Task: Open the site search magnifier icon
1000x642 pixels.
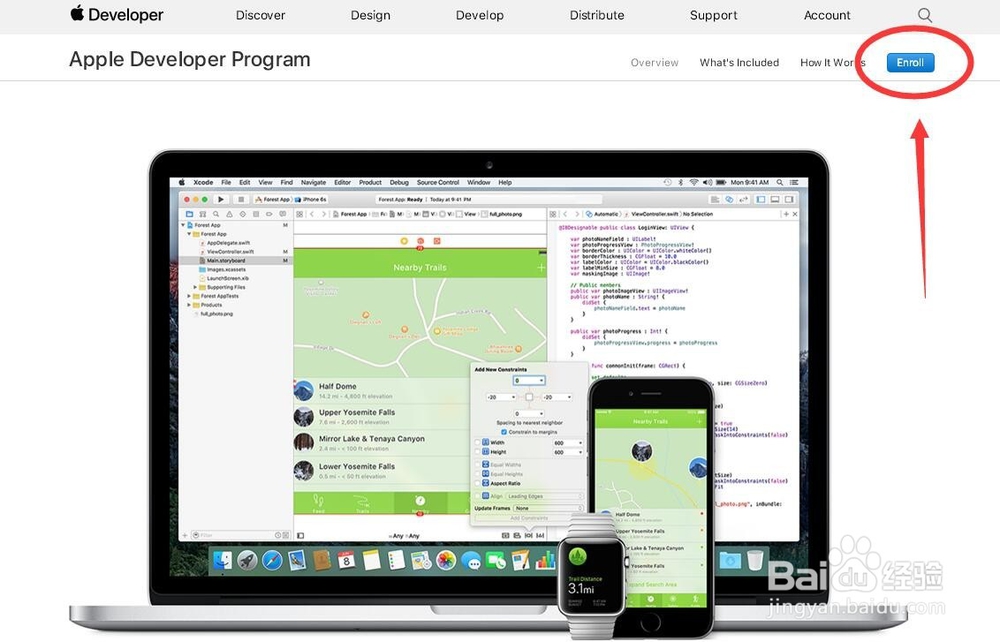Action: (x=925, y=15)
